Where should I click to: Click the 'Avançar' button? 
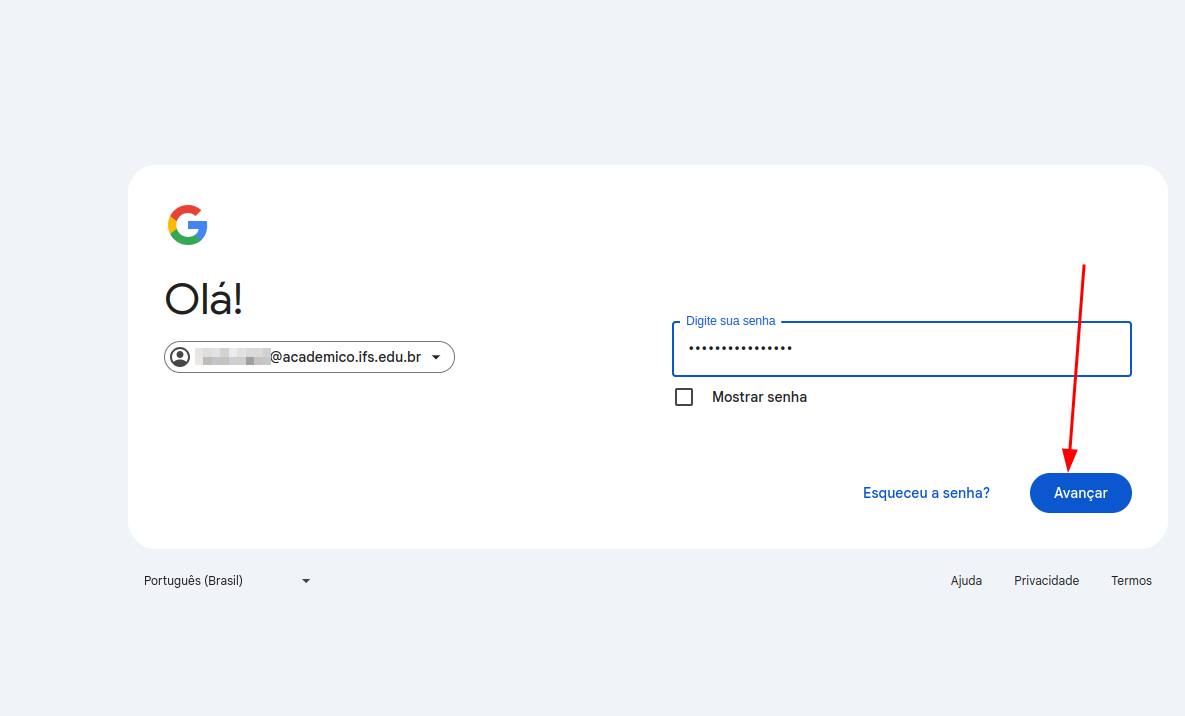[x=1081, y=493]
